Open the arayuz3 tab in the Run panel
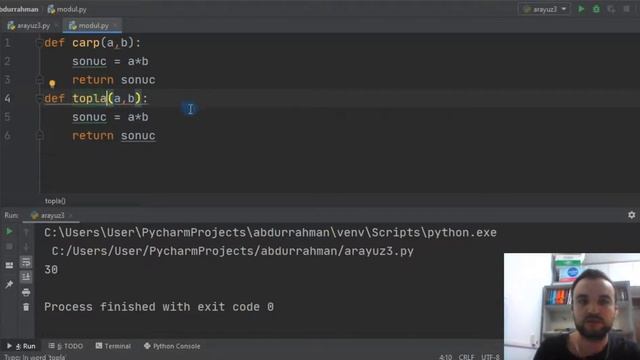The height and width of the screenshot is (360, 640). 48,215
